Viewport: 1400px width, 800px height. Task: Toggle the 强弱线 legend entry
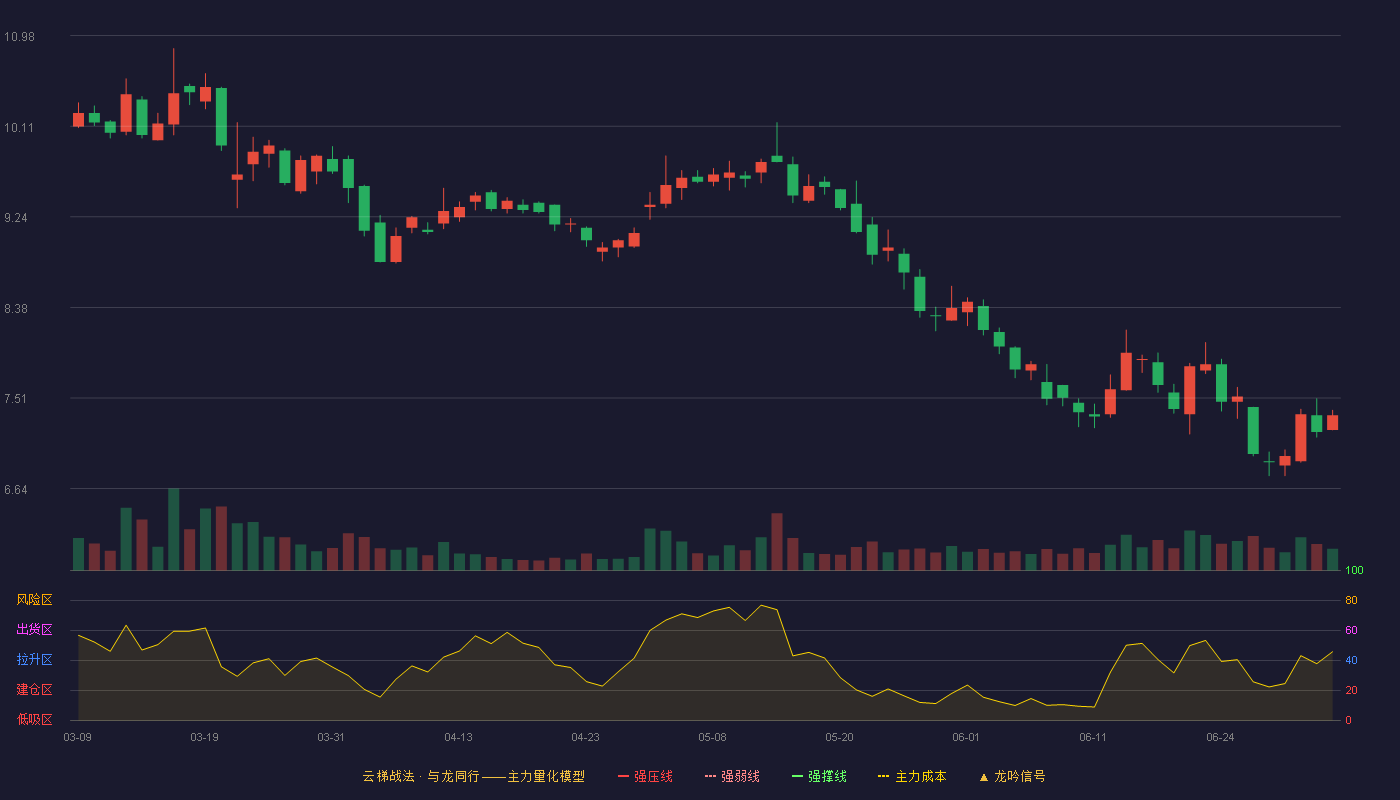click(732, 776)
